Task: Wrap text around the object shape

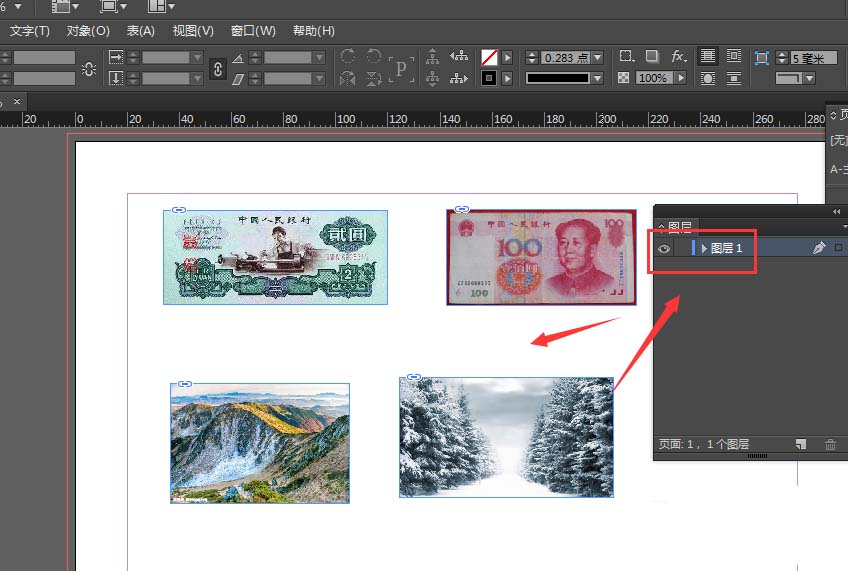Action: coord(707,78)
